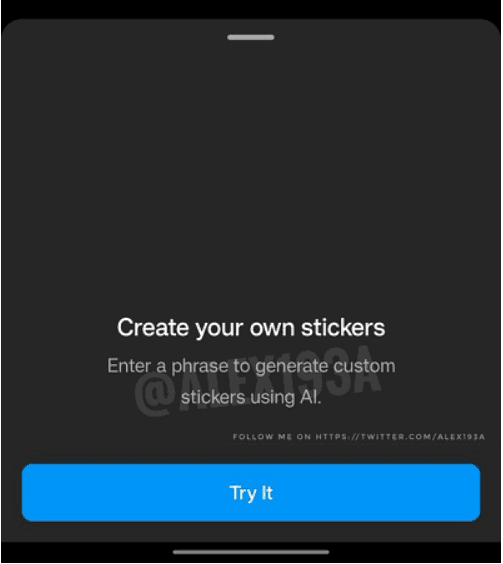
Task: Tap the black backdrop above the sheet
Action: pyautogui.click(x=251, y=9)
